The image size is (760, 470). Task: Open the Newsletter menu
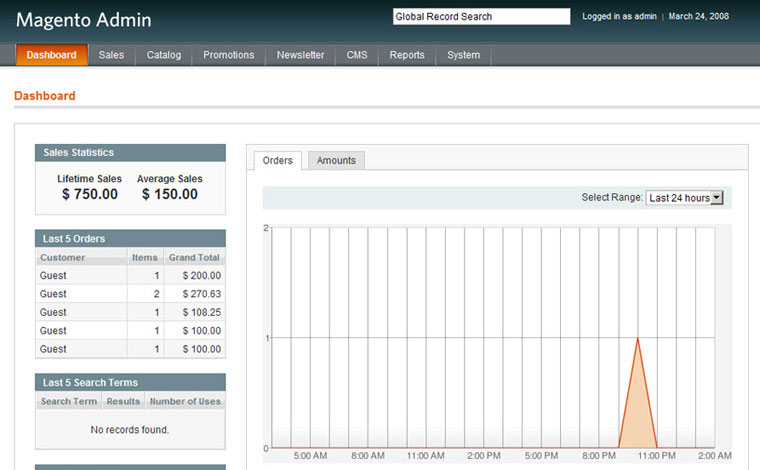(301, 55)
